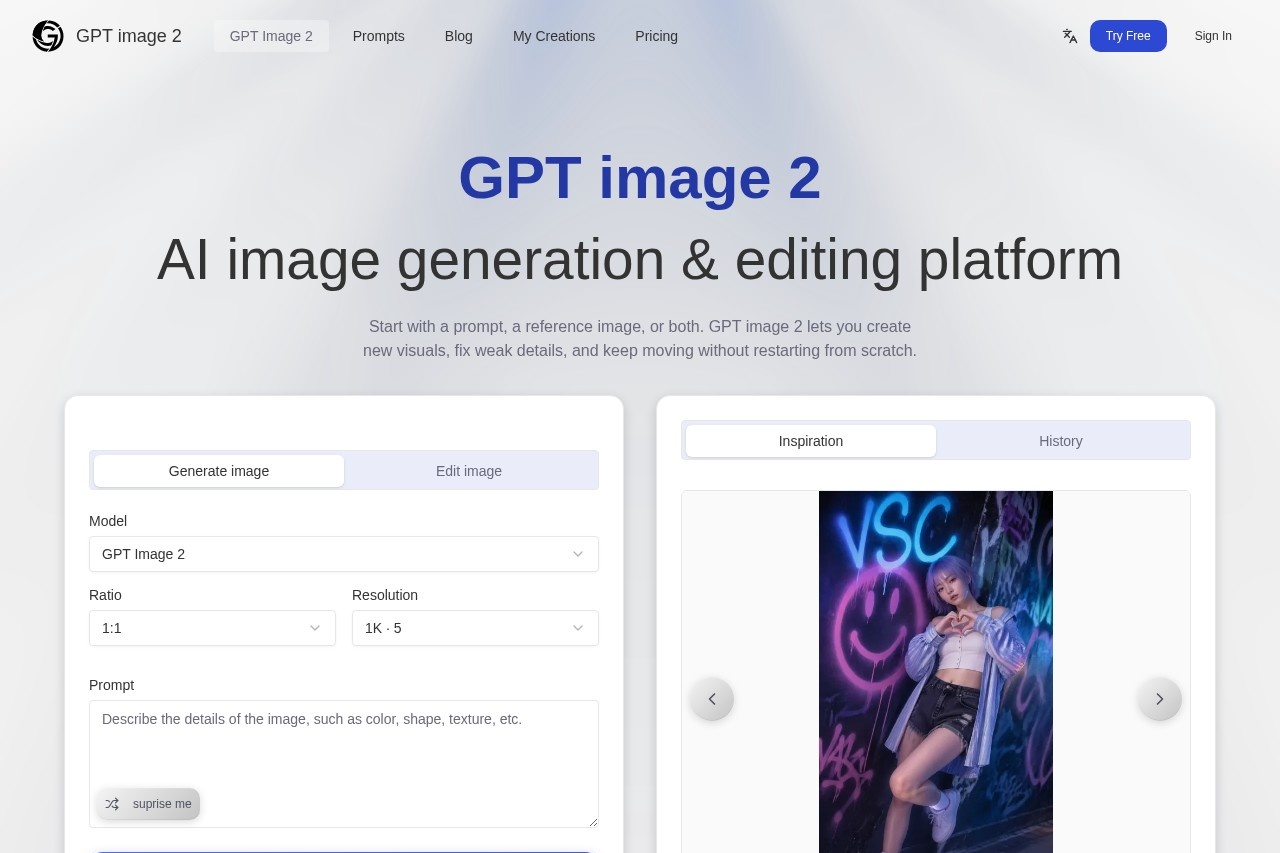The image size is (1280, 853).
Task: Switch to Edit image tab
Action: pyautogui.click(x=469, y=471)
